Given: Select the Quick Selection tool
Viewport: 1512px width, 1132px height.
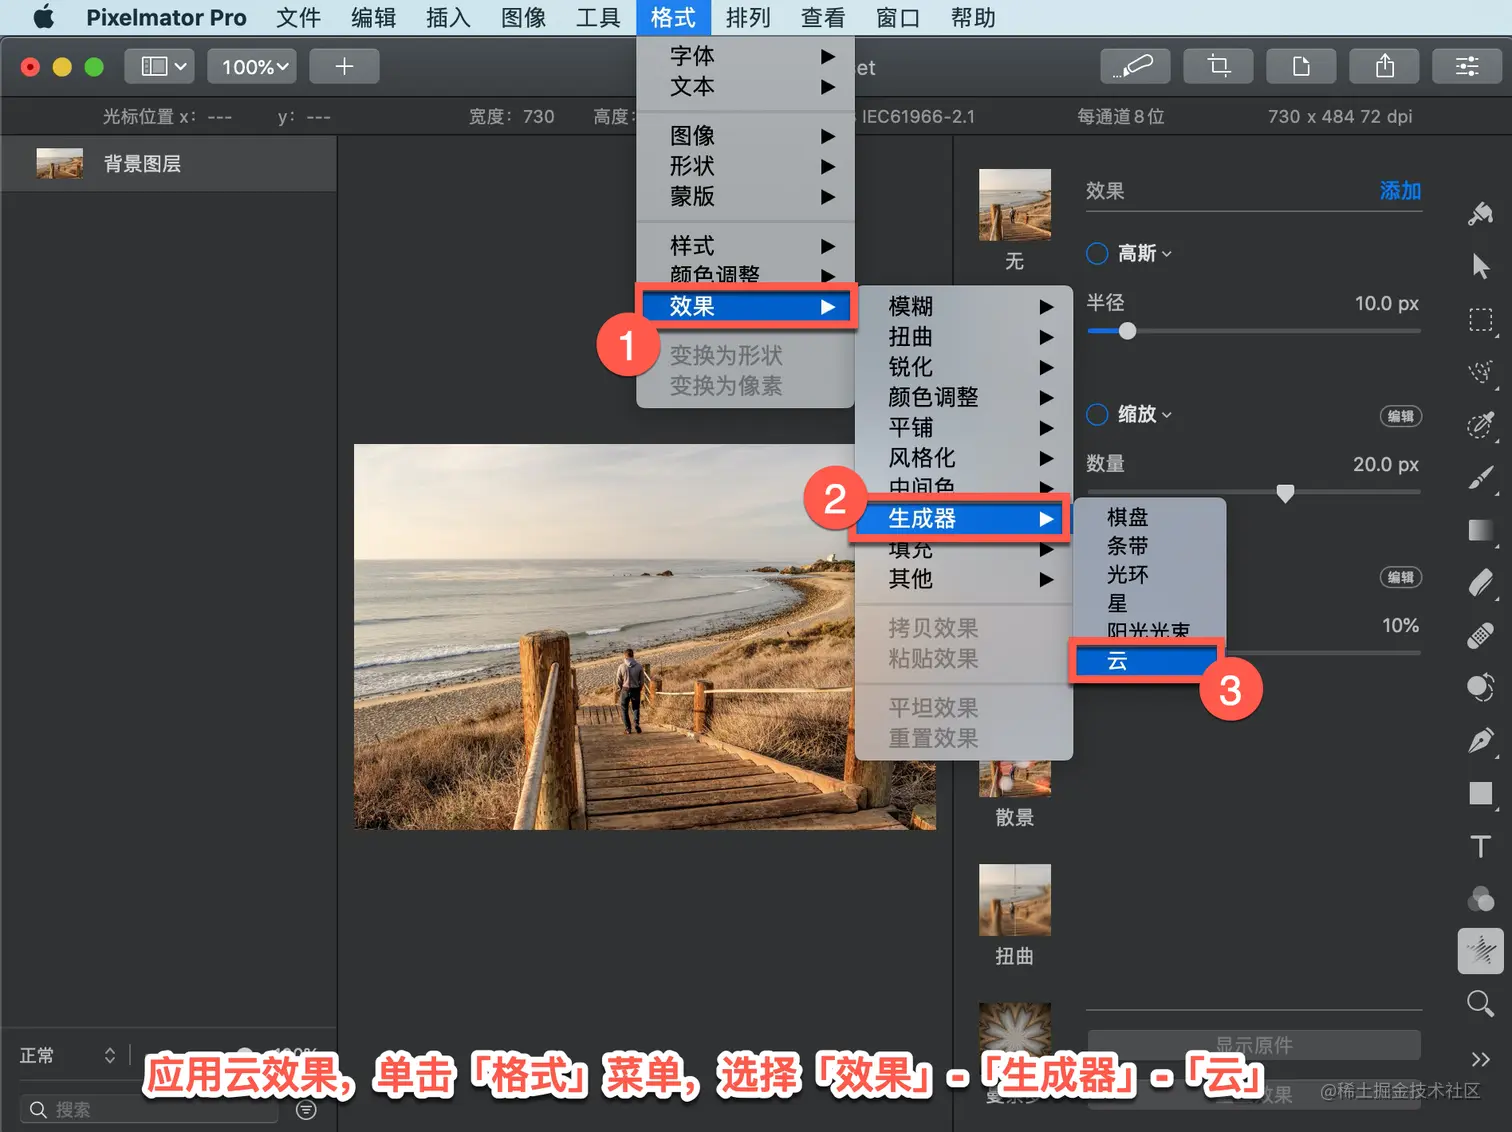Looking at the screenshot, I should (x=1481, y=372).
